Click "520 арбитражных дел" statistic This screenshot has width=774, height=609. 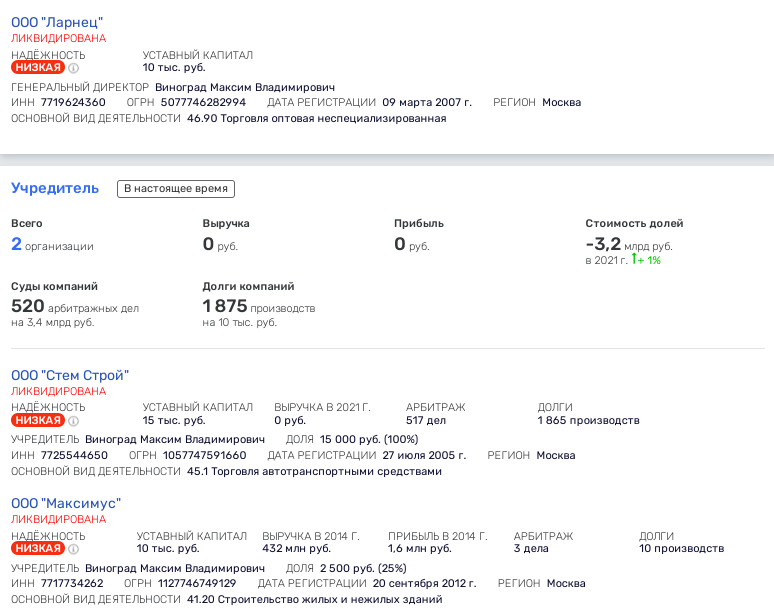tap(75, 306)
